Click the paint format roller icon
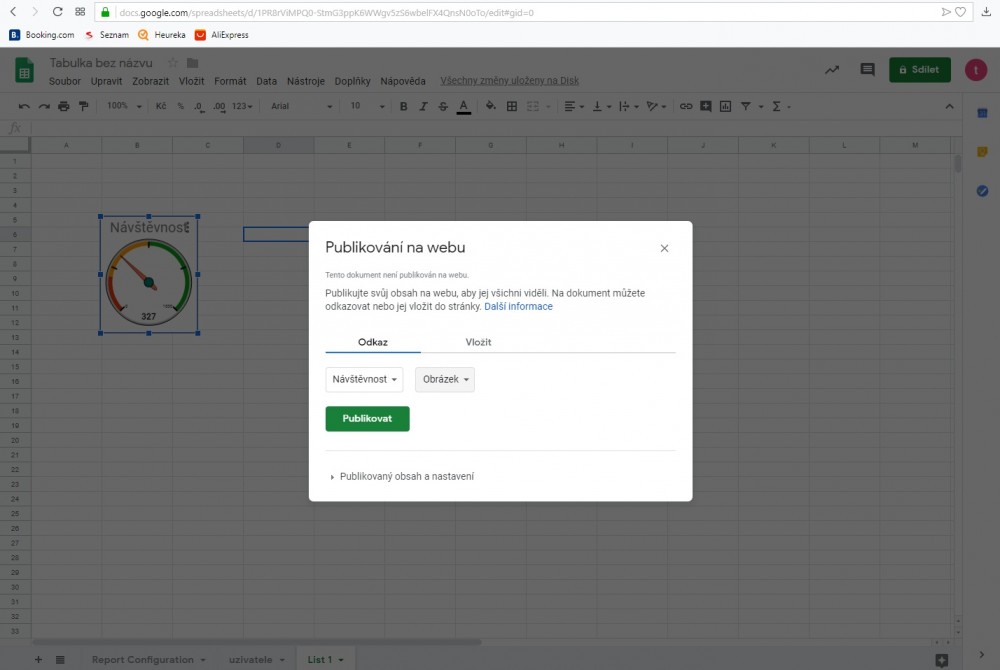 [x=83, y=106]
